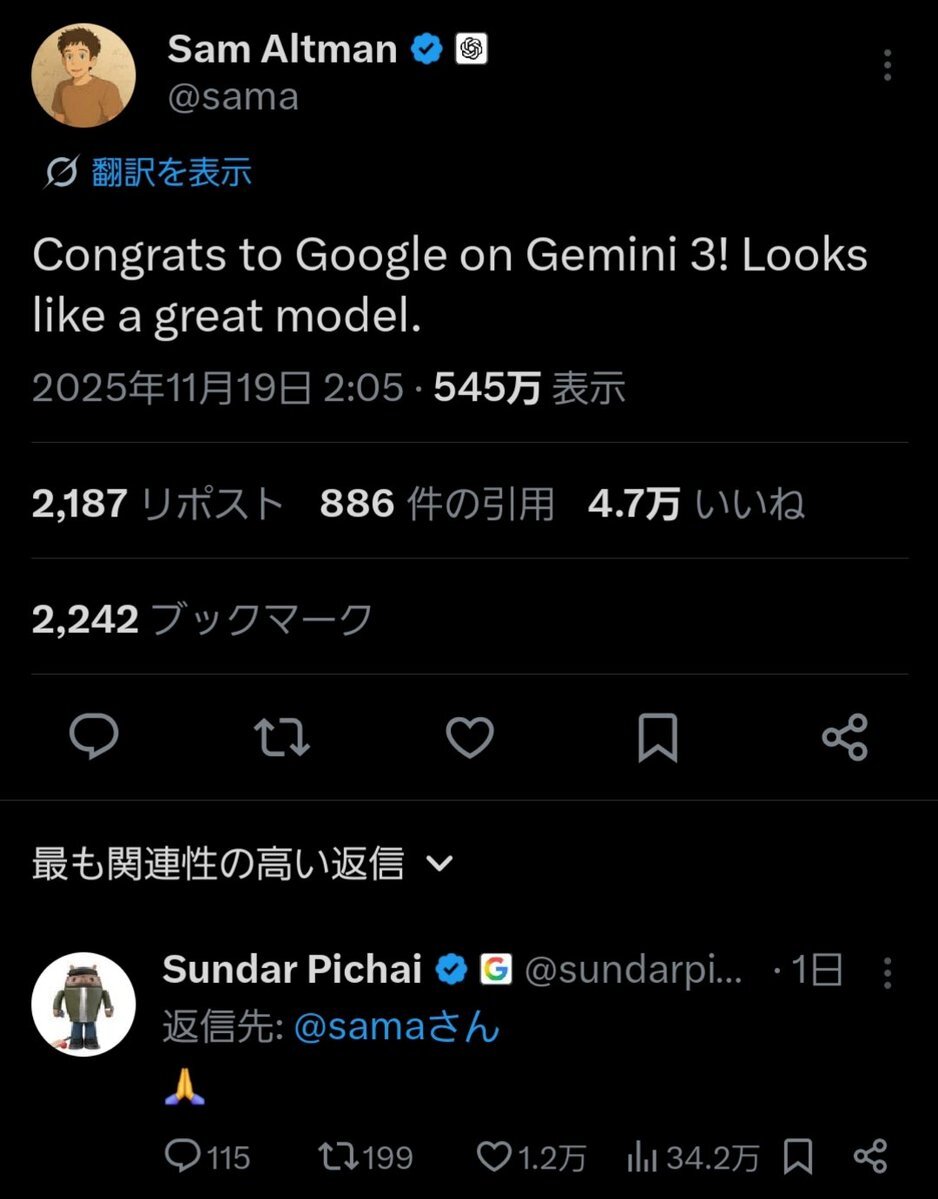Share Sam Altman's post via share icon

pyautogui.click(x=845, y=738)
